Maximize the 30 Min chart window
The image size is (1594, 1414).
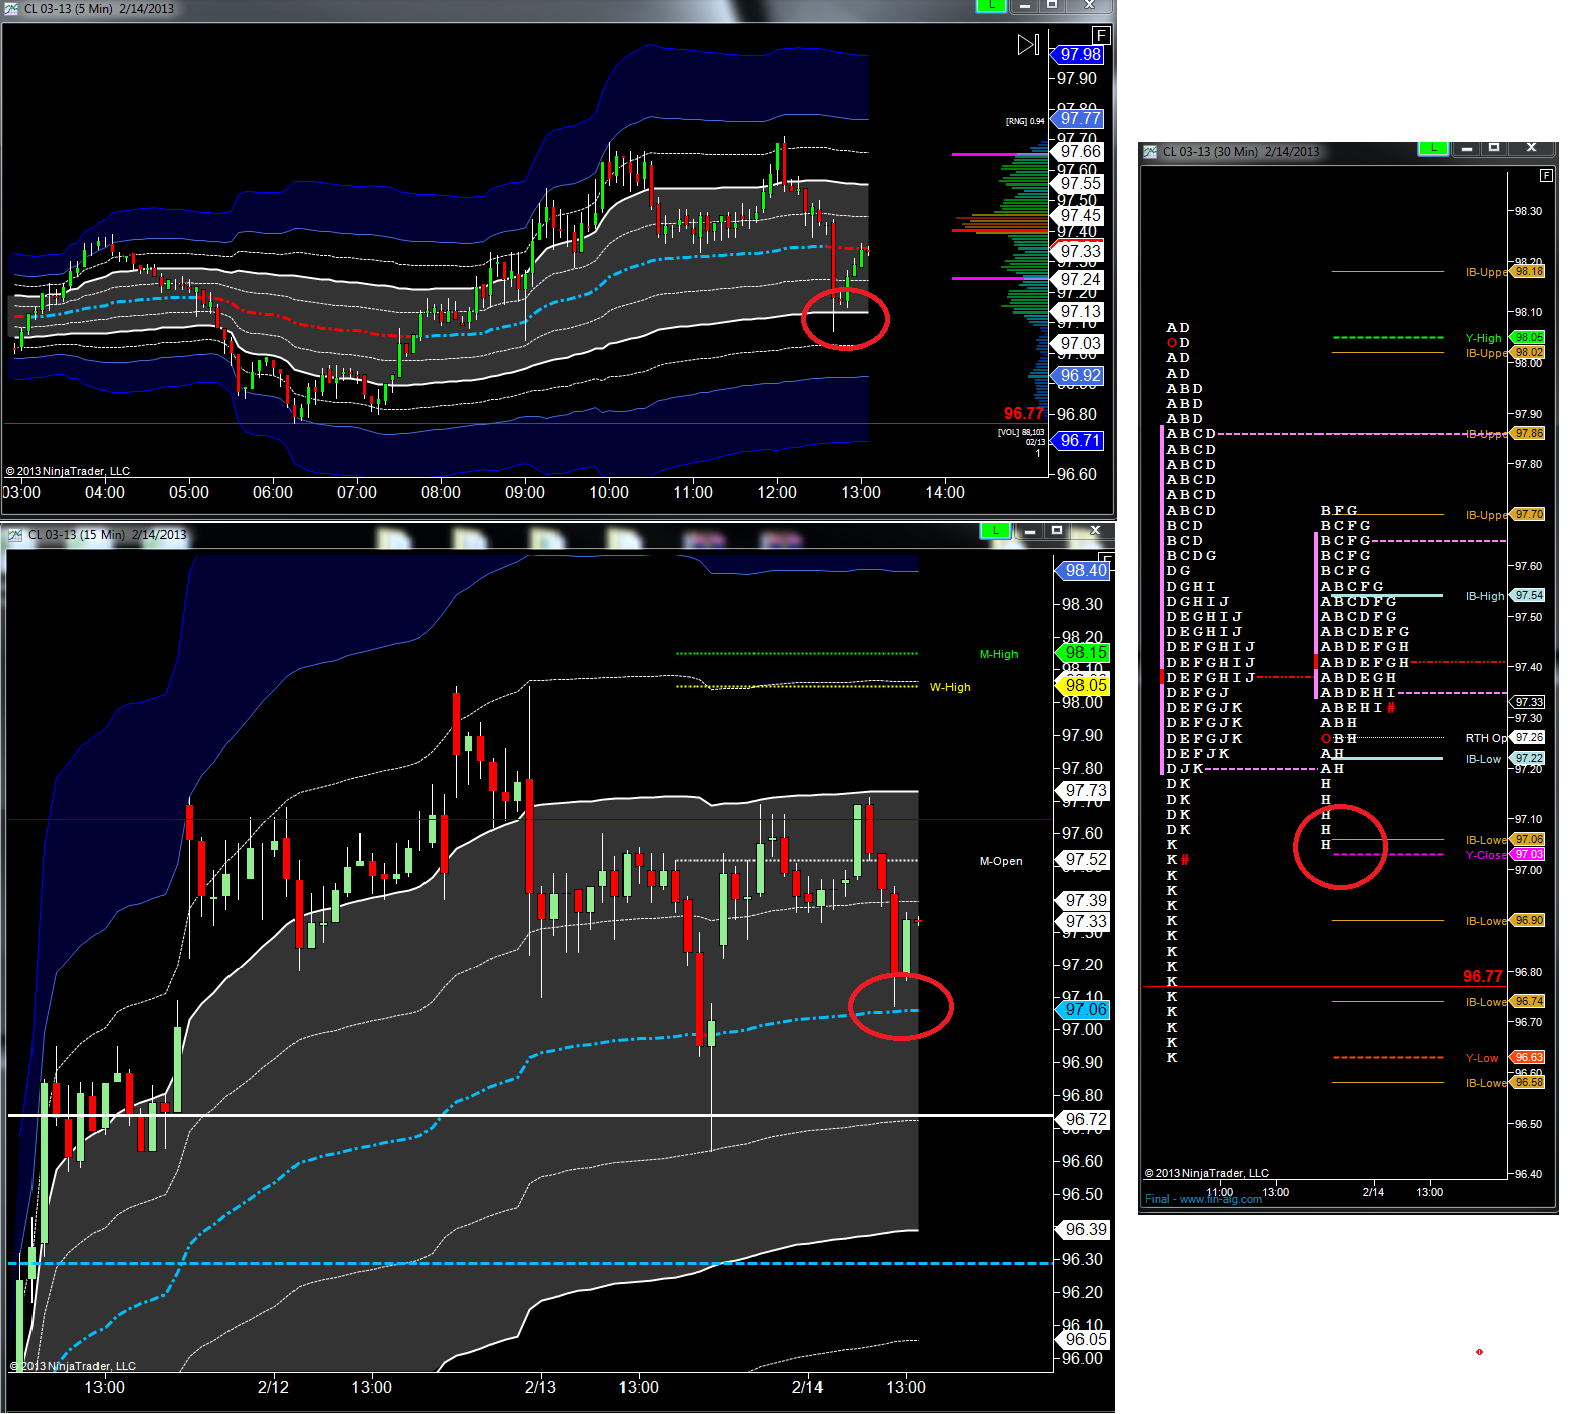[x=1494, y=148]
